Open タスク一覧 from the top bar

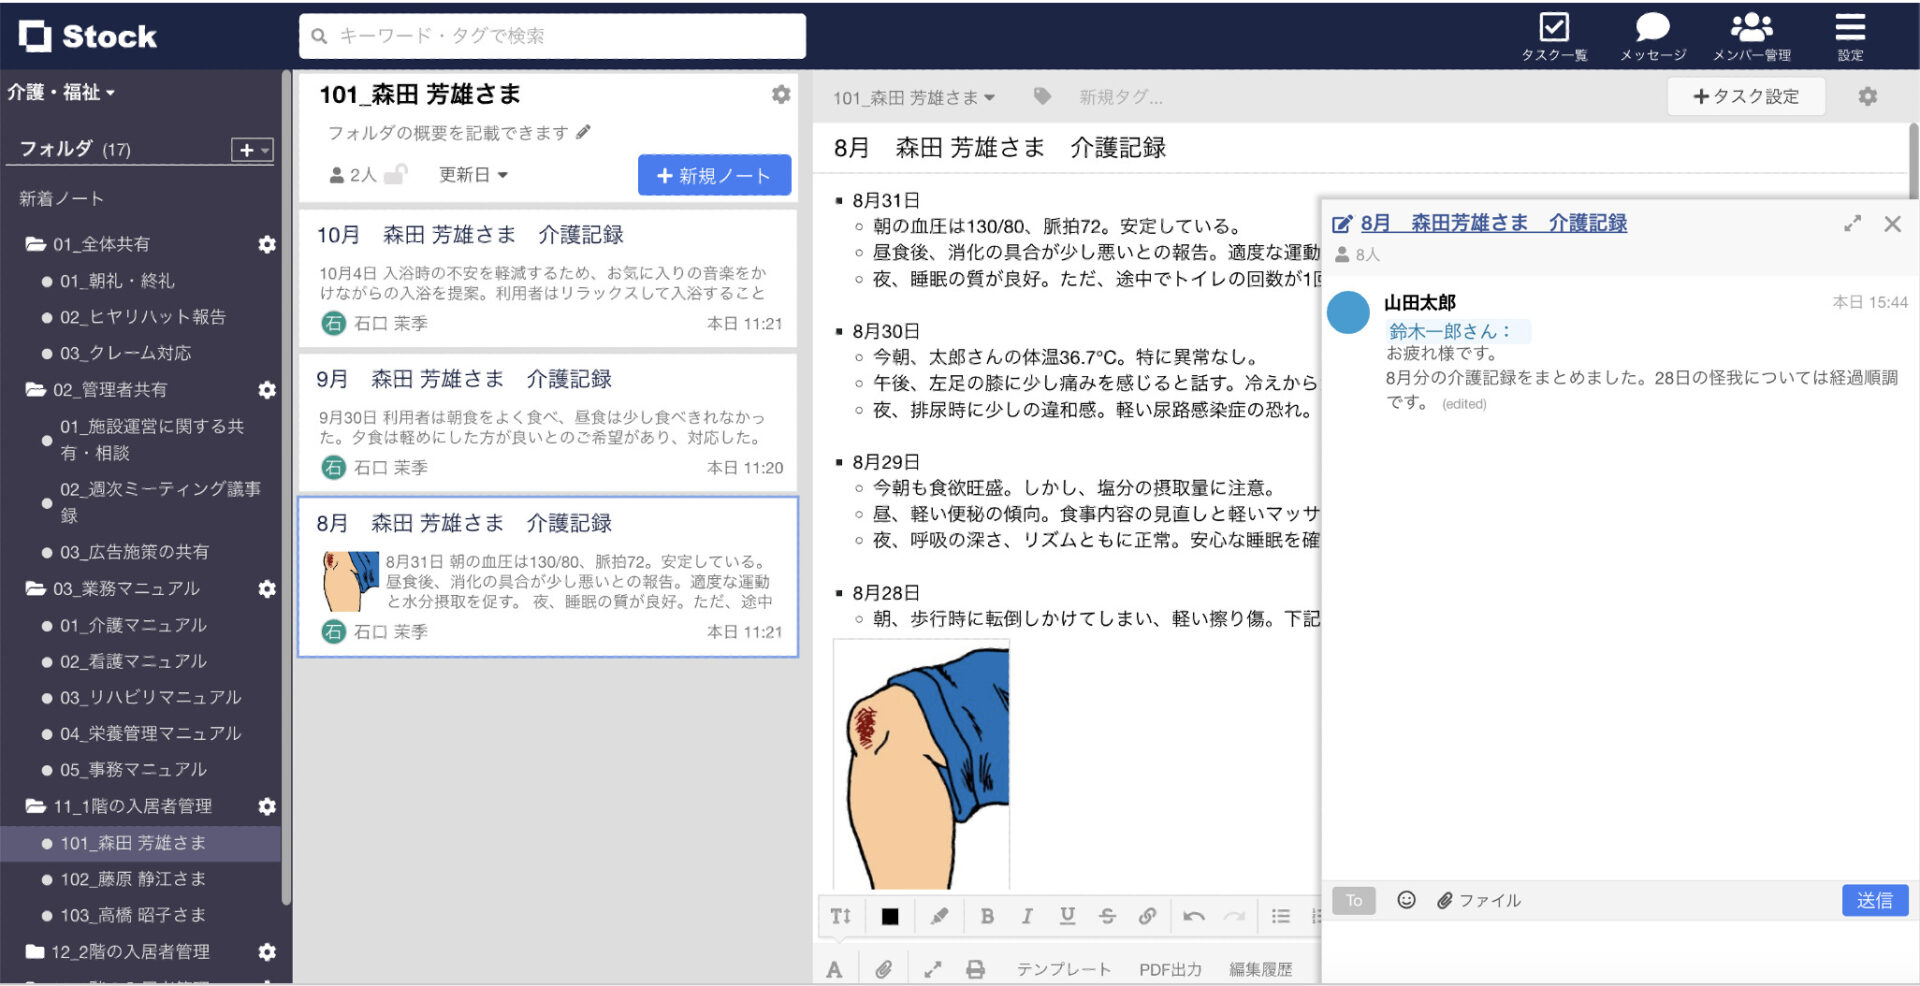[1554, 35]
